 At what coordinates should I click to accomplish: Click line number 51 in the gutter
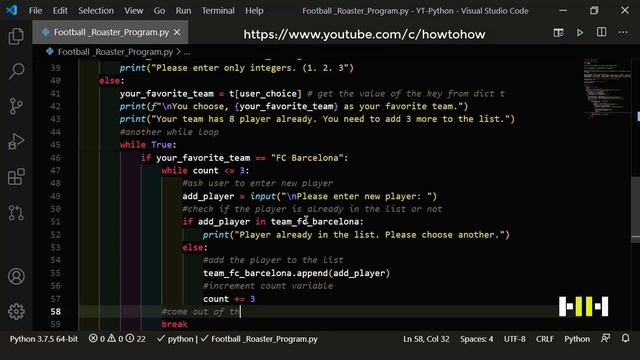click(56, 222)
